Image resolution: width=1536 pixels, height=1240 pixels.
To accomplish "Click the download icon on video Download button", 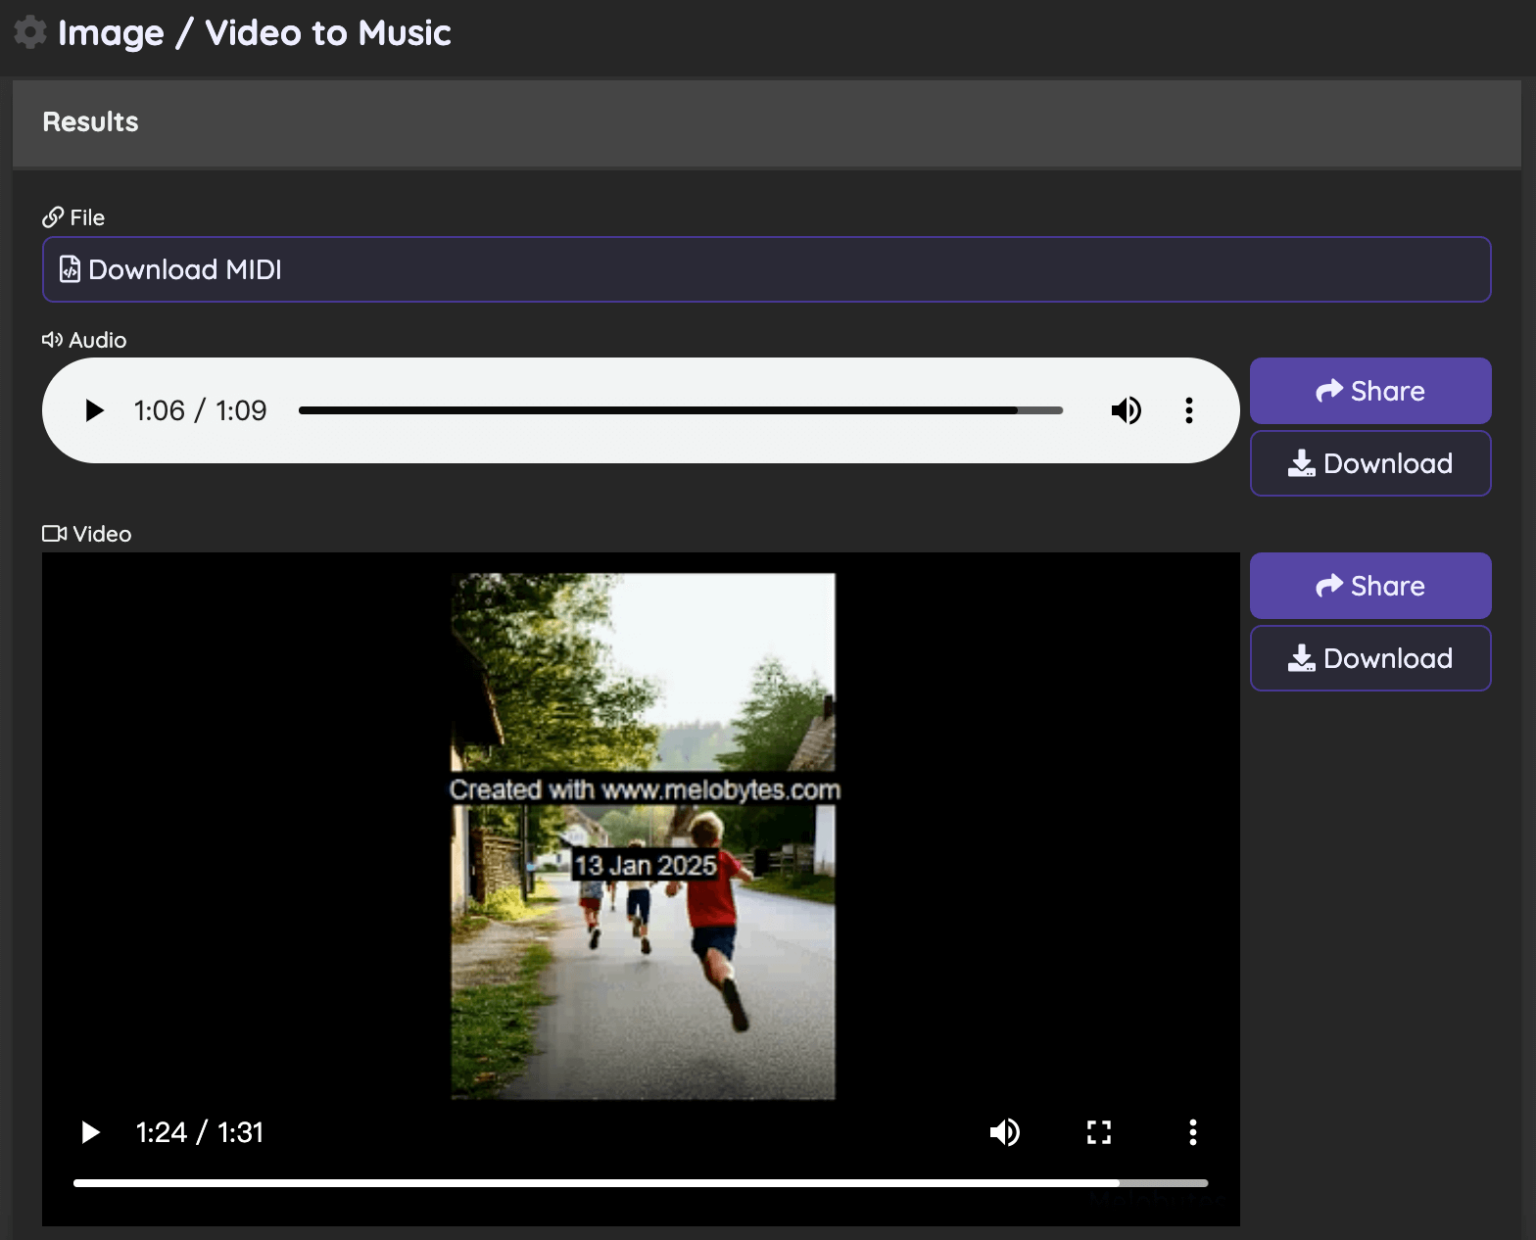I will click(x=1301, y=658).
